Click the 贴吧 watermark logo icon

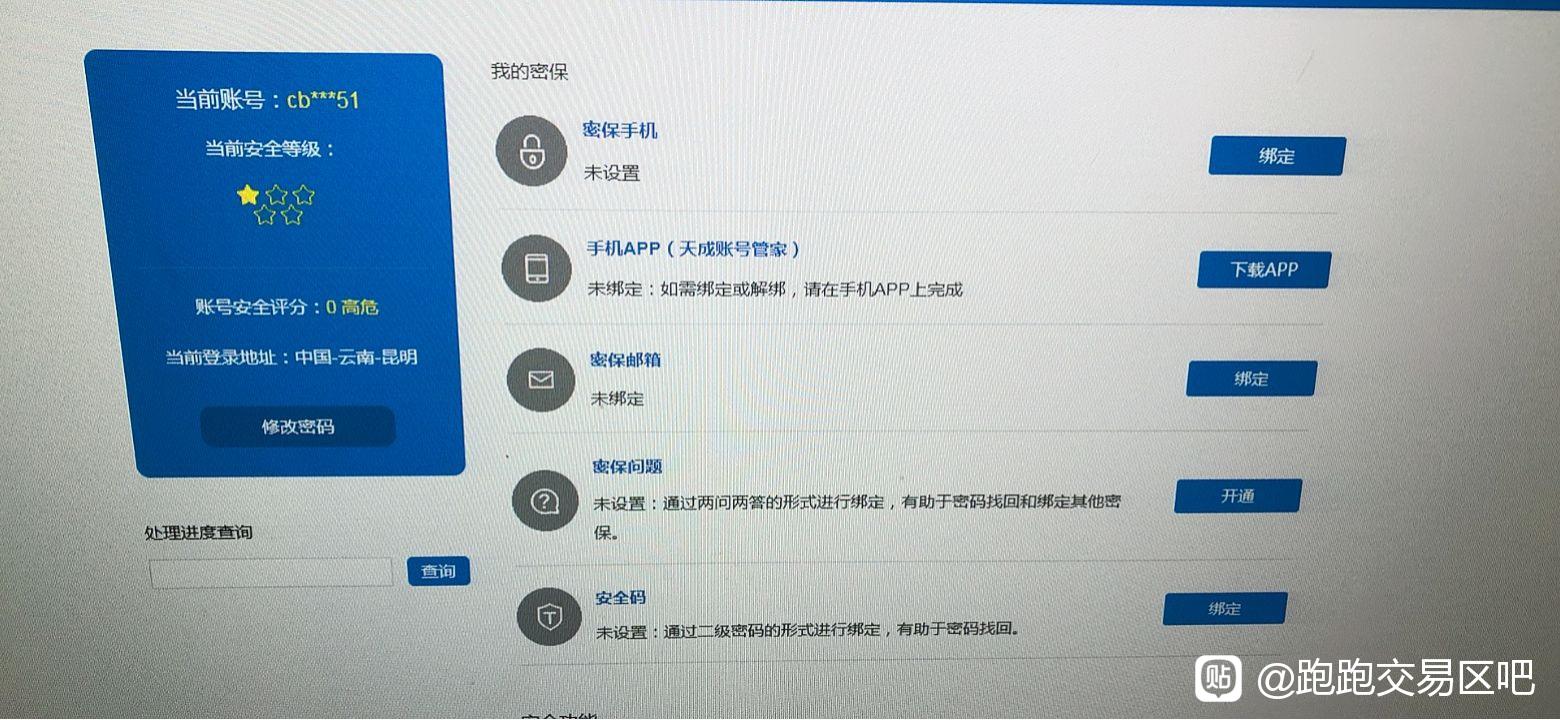point(1219,679)
